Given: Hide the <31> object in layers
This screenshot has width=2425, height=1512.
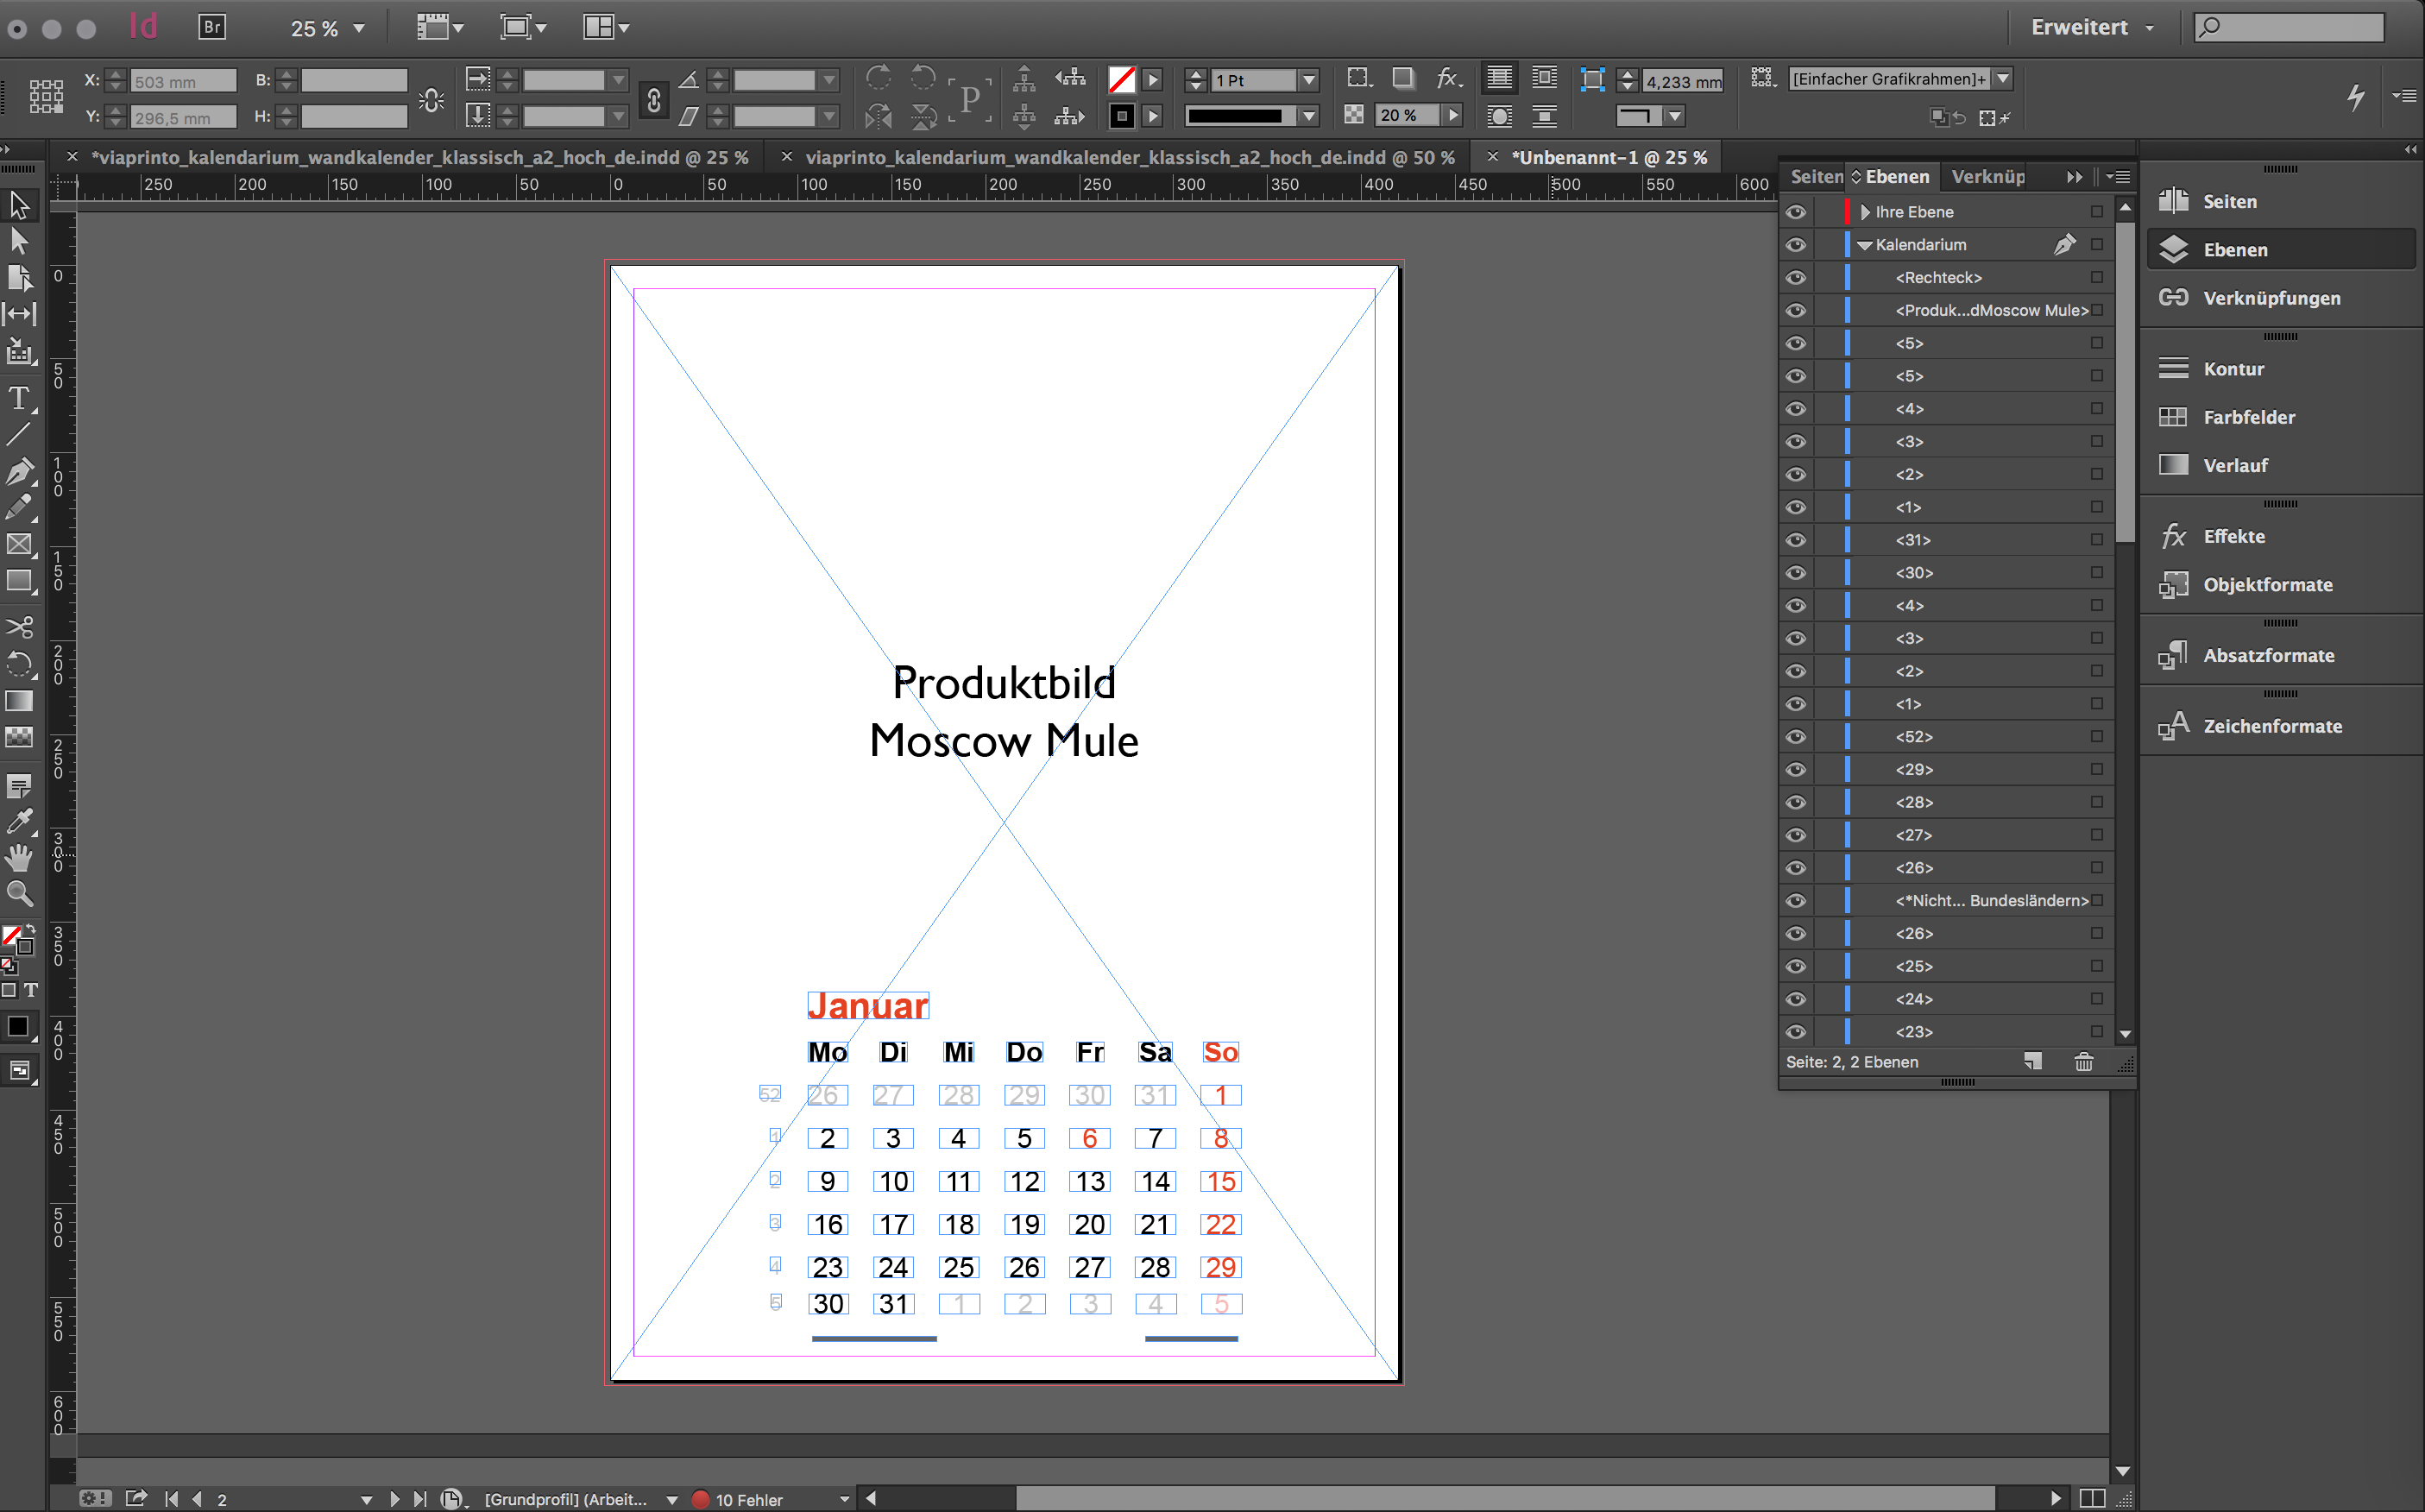Looking at the screenshot, I should [1796, 540].
